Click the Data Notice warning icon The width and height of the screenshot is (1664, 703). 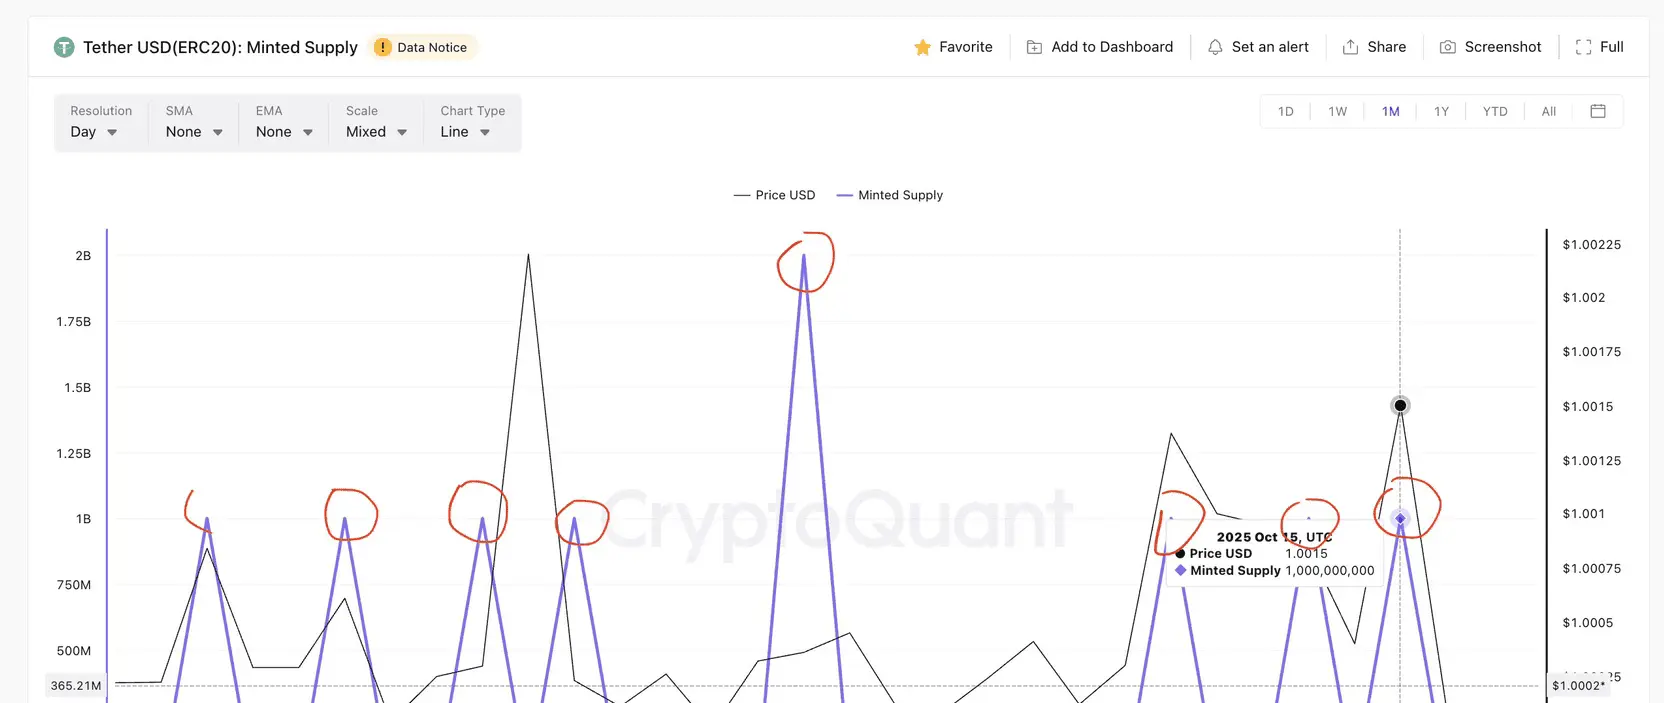pyautogui.click(x=382, y=47)
